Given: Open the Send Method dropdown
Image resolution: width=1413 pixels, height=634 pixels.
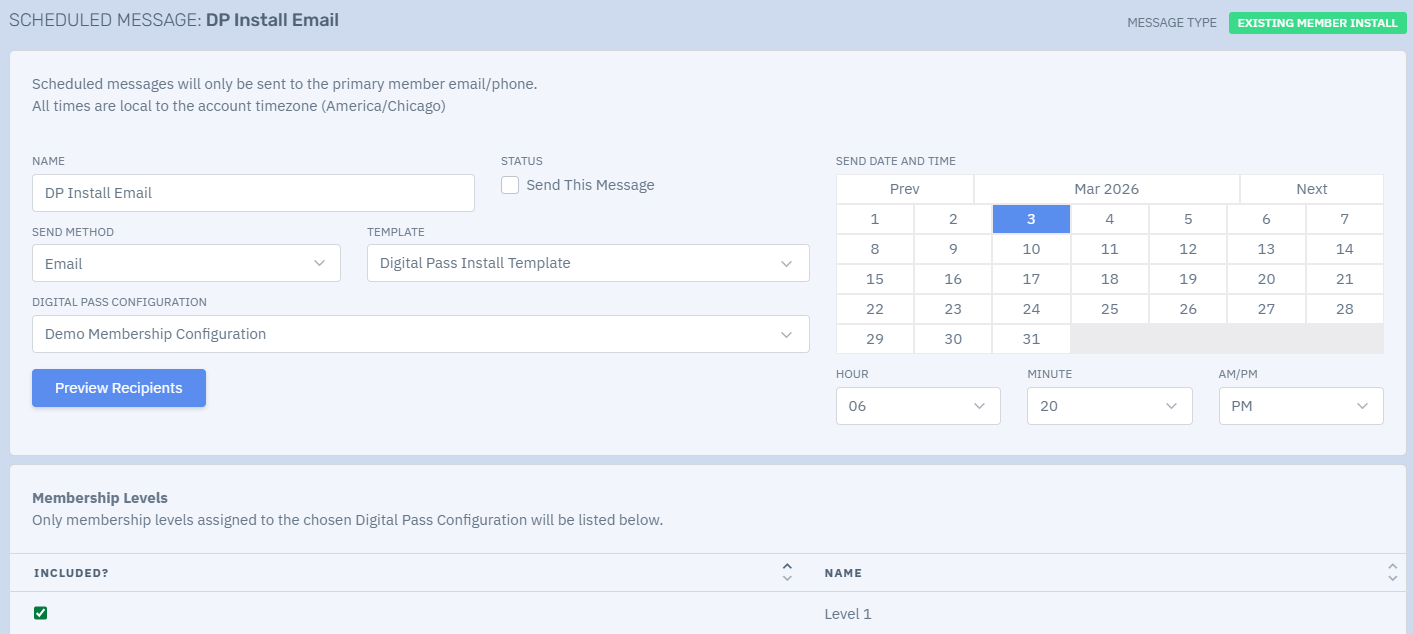Looking at the screenshot, I should 186,263.
